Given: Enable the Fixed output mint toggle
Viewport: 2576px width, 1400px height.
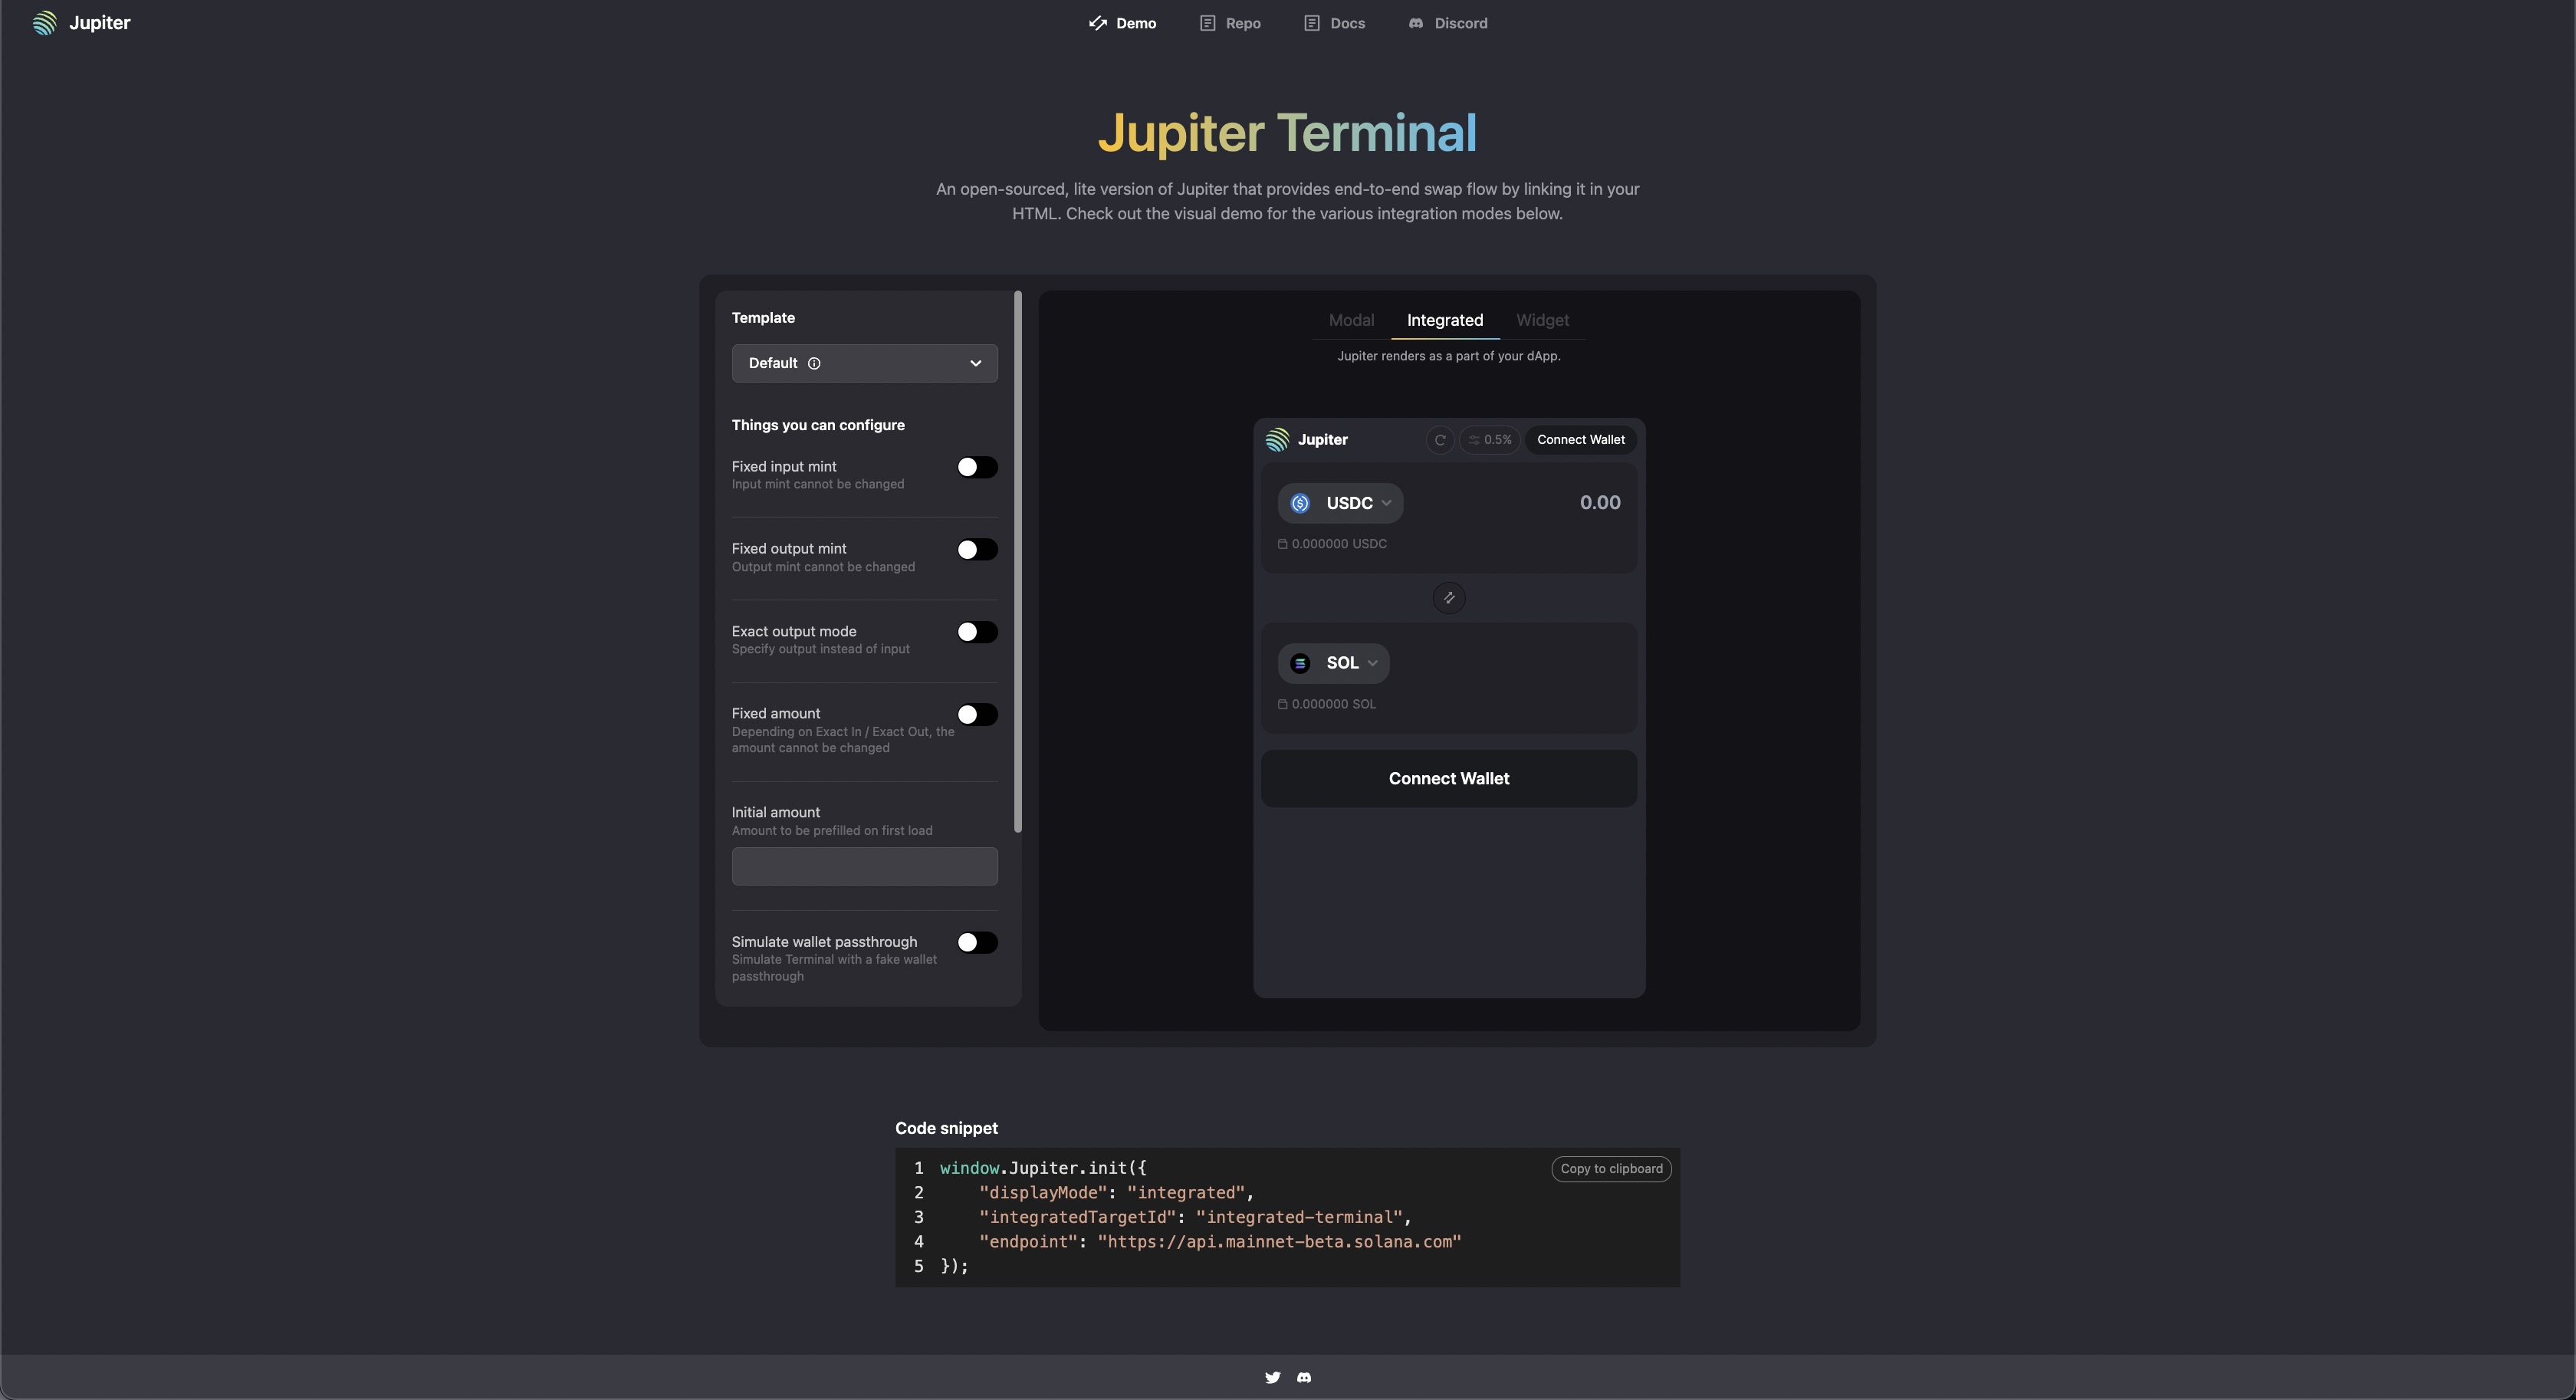Looking at the screenshot, I should pos(977,549).
